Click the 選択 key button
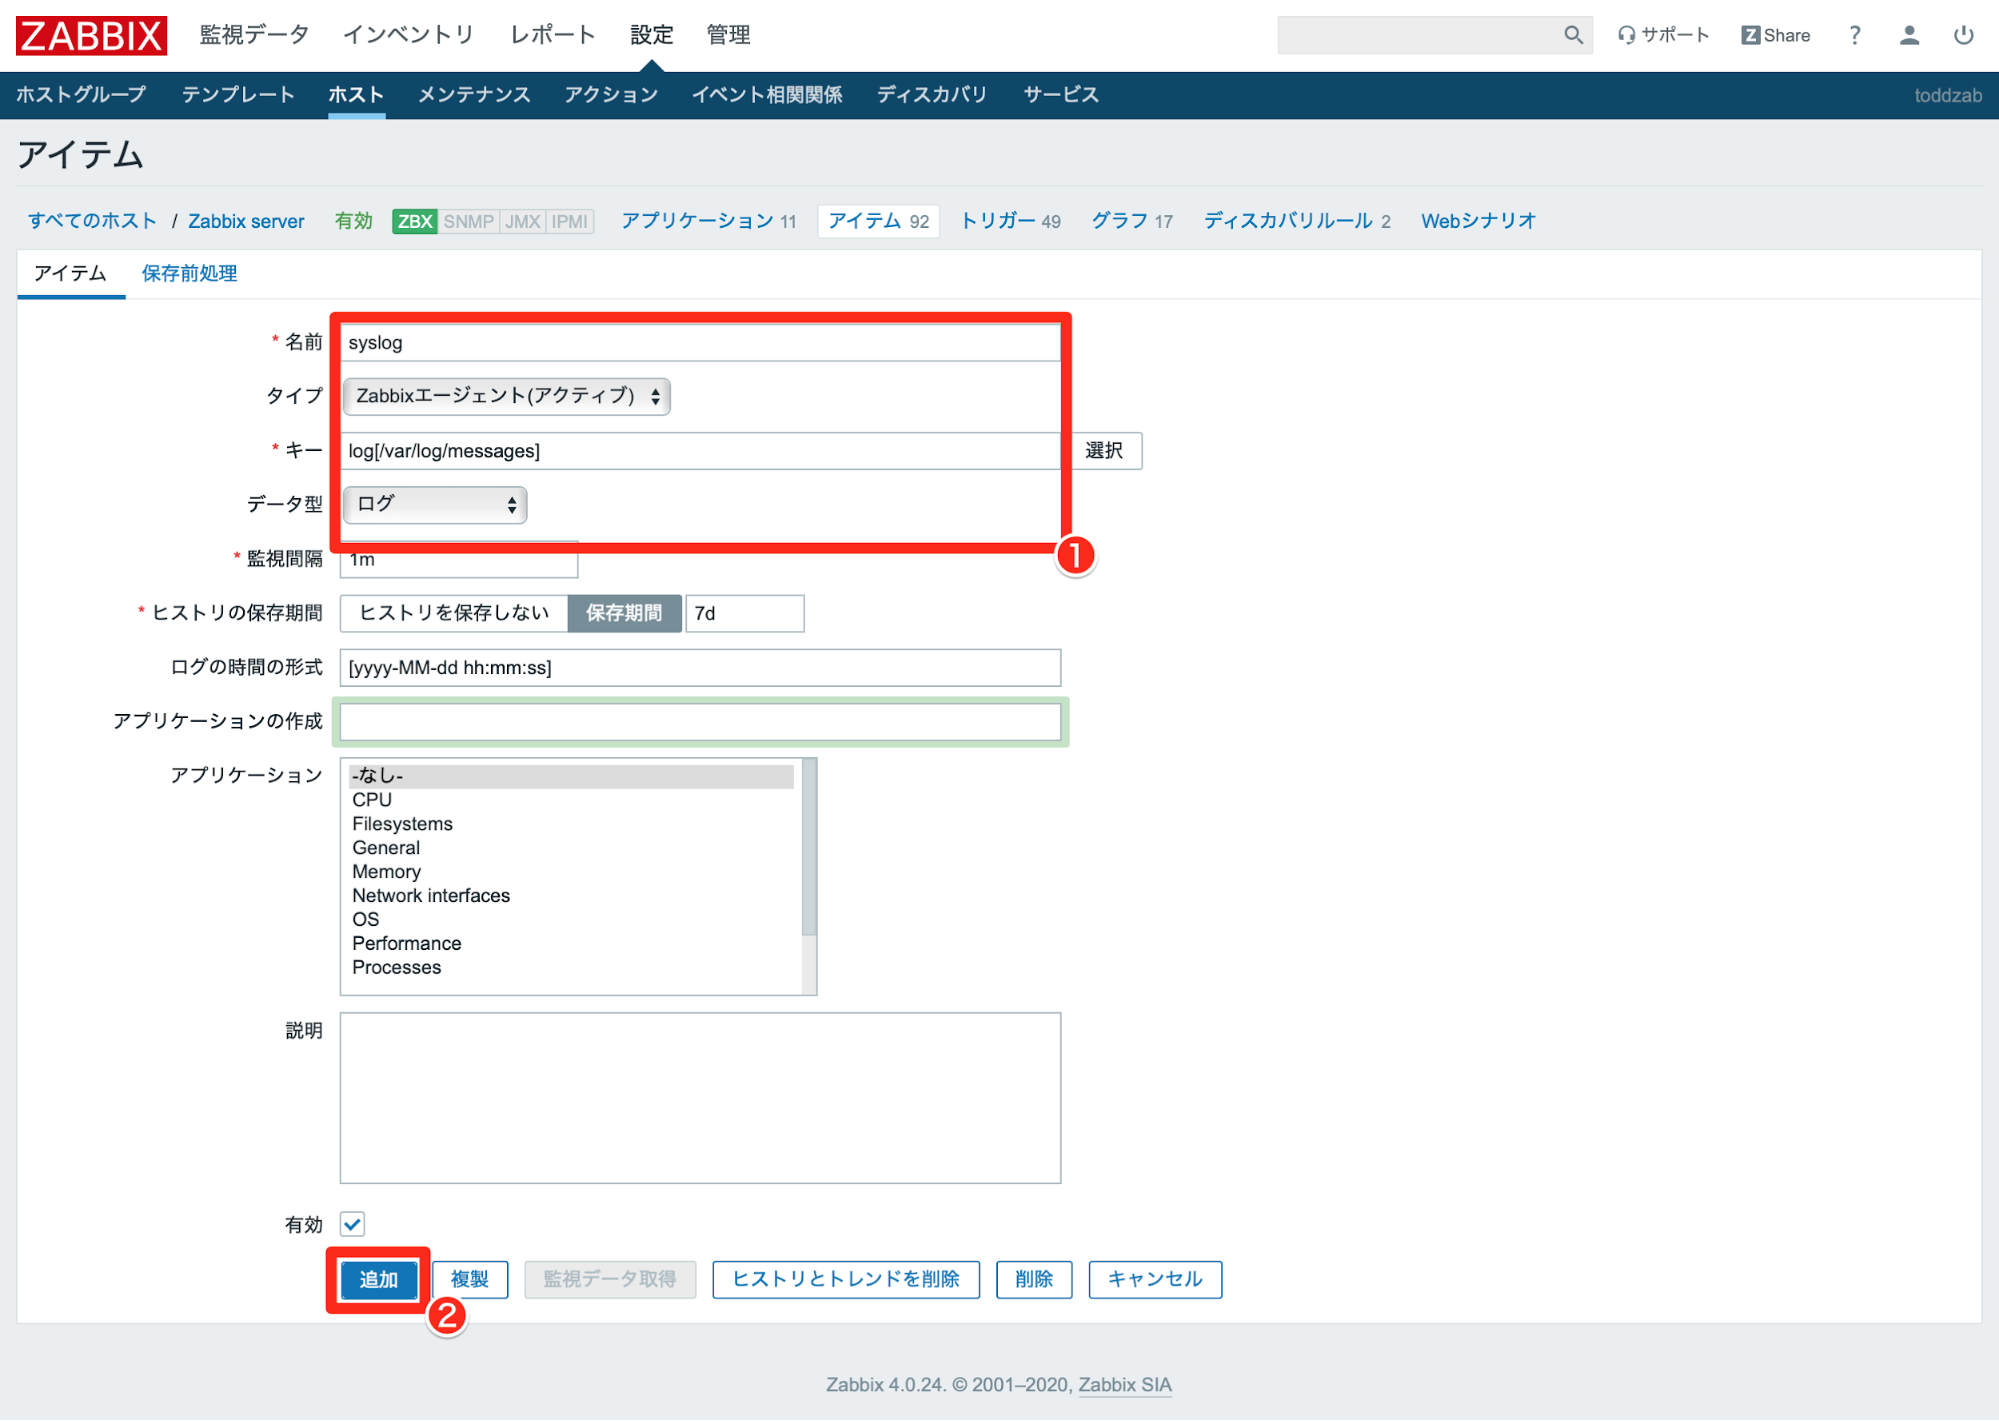 pos(1105,450)
